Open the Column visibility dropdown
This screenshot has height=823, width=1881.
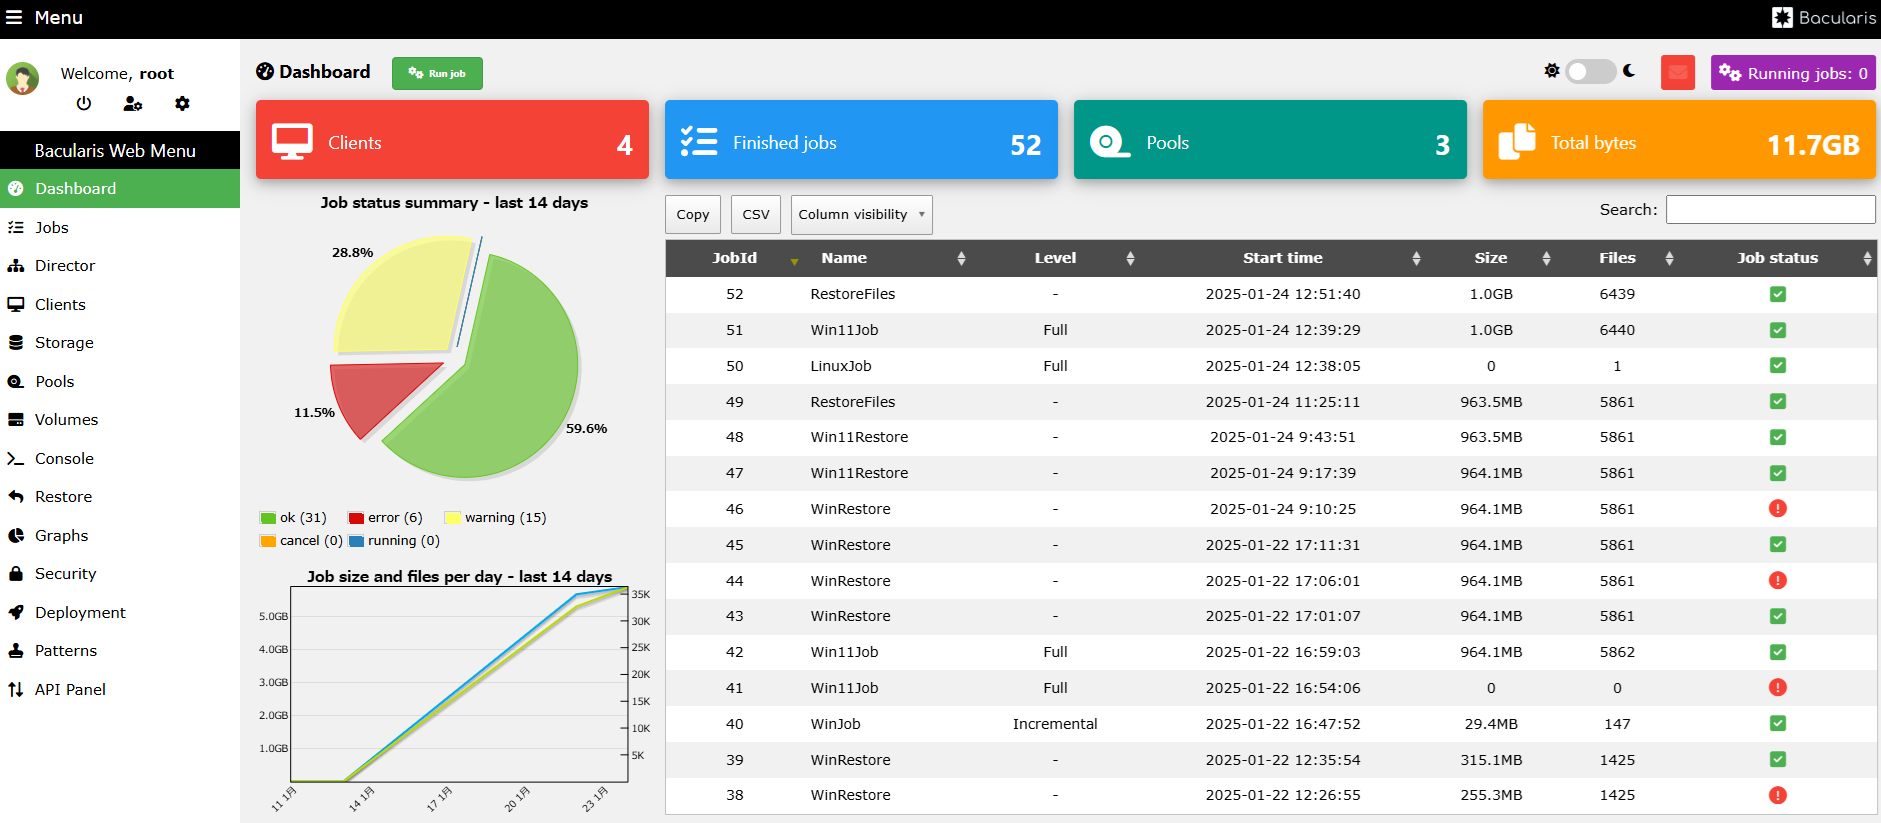[x=861, y=215]
